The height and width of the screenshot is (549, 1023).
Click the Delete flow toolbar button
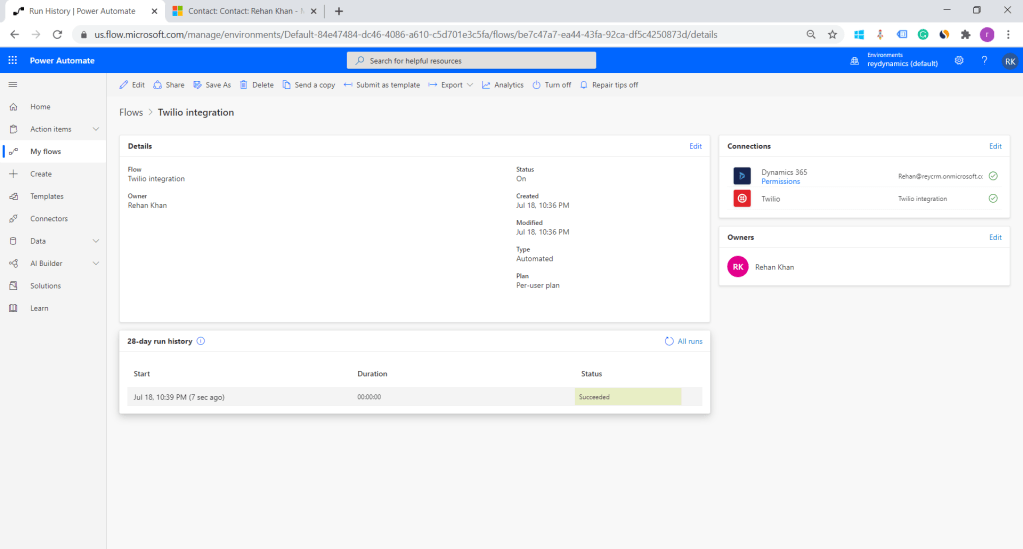pyautogui.click(x=256, y=85)
